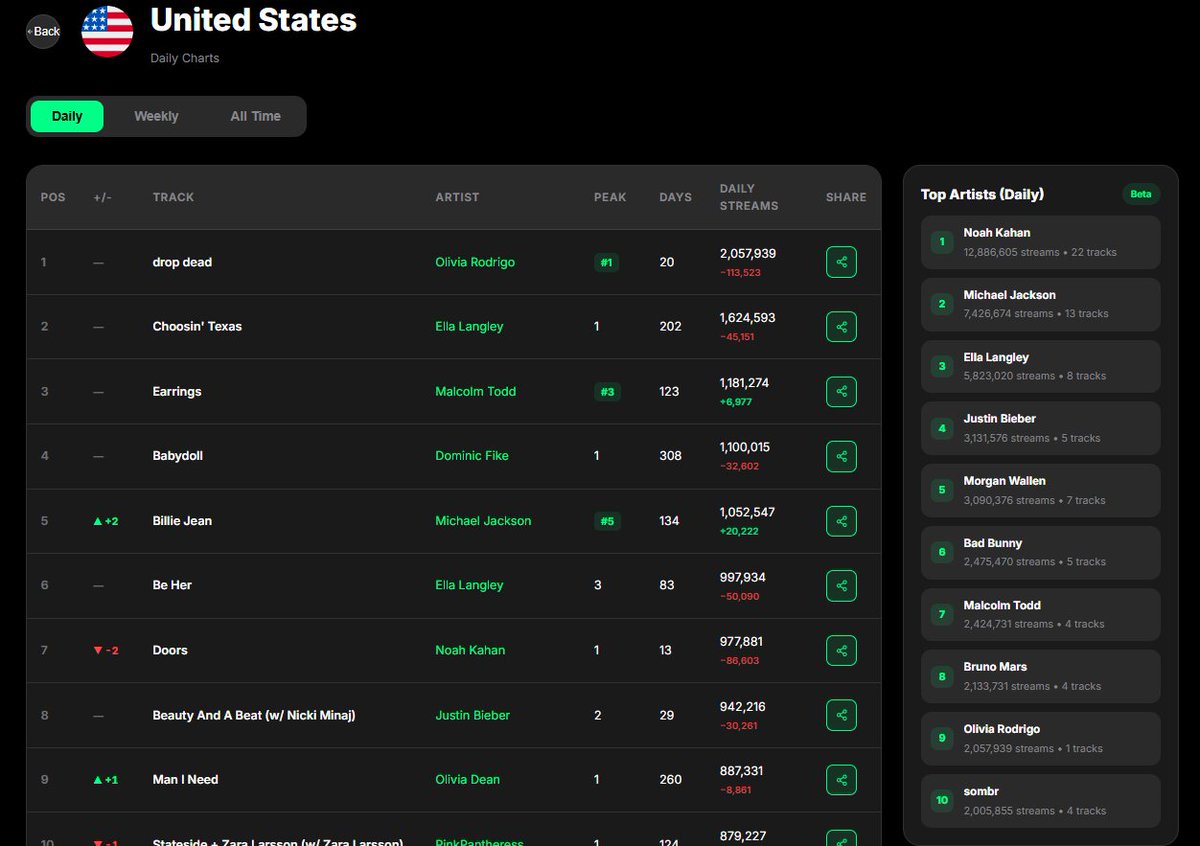Click the Man I Need track title
This screenshot has width=1200, height=846.
[x=185, y=779]
